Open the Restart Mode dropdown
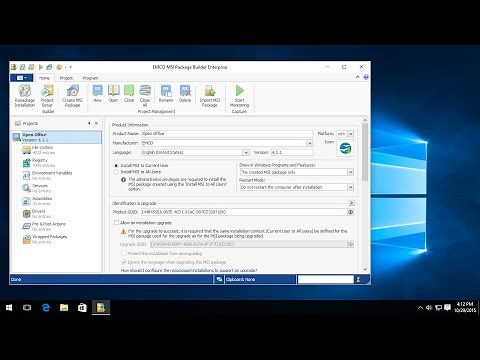The width and height of the screenshot is (480, 360). 350,187
